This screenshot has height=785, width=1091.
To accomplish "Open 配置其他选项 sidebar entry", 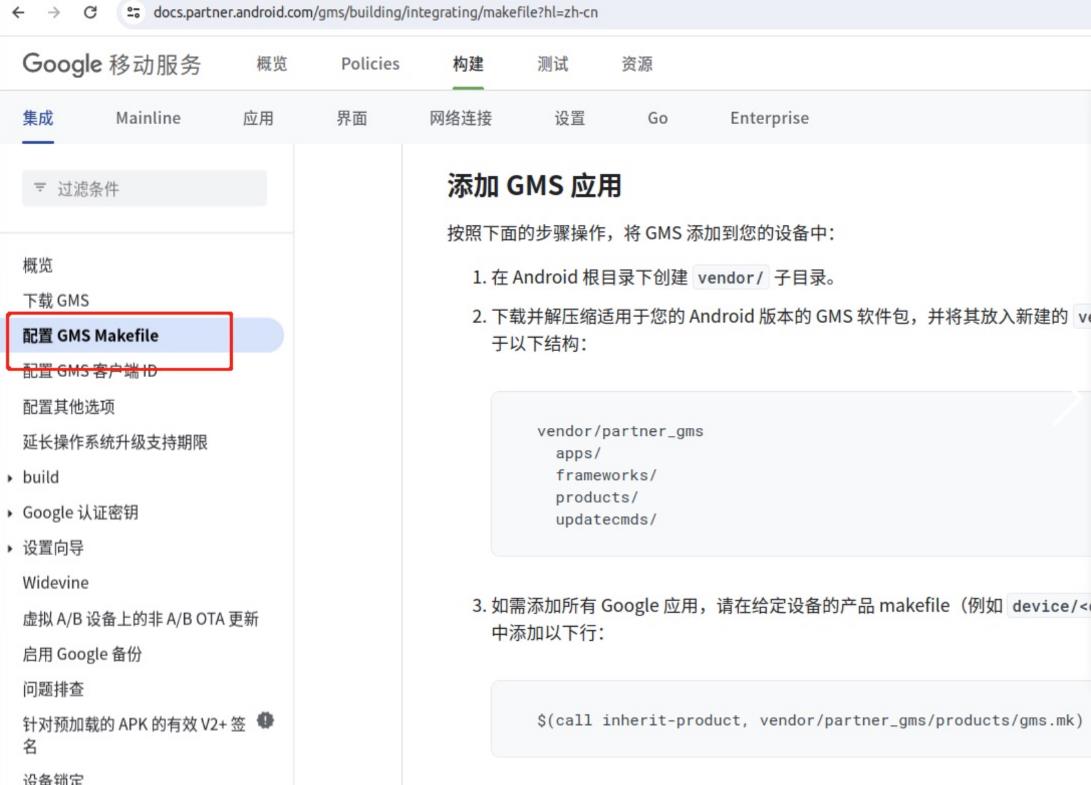I will click(x=68, y=406).
